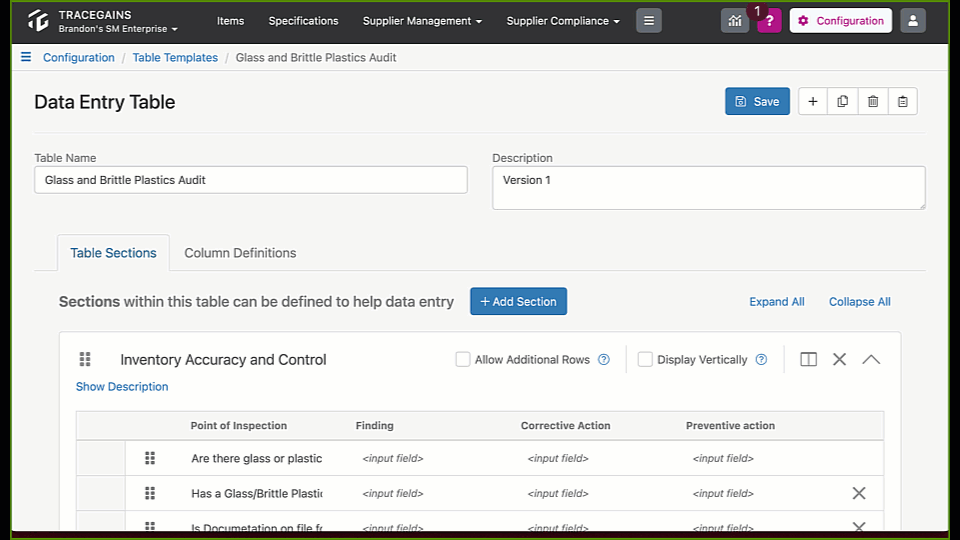Open the hamburger menu in top navbar
The width and height of the screenshot is (960, 540).
point(649,21)
